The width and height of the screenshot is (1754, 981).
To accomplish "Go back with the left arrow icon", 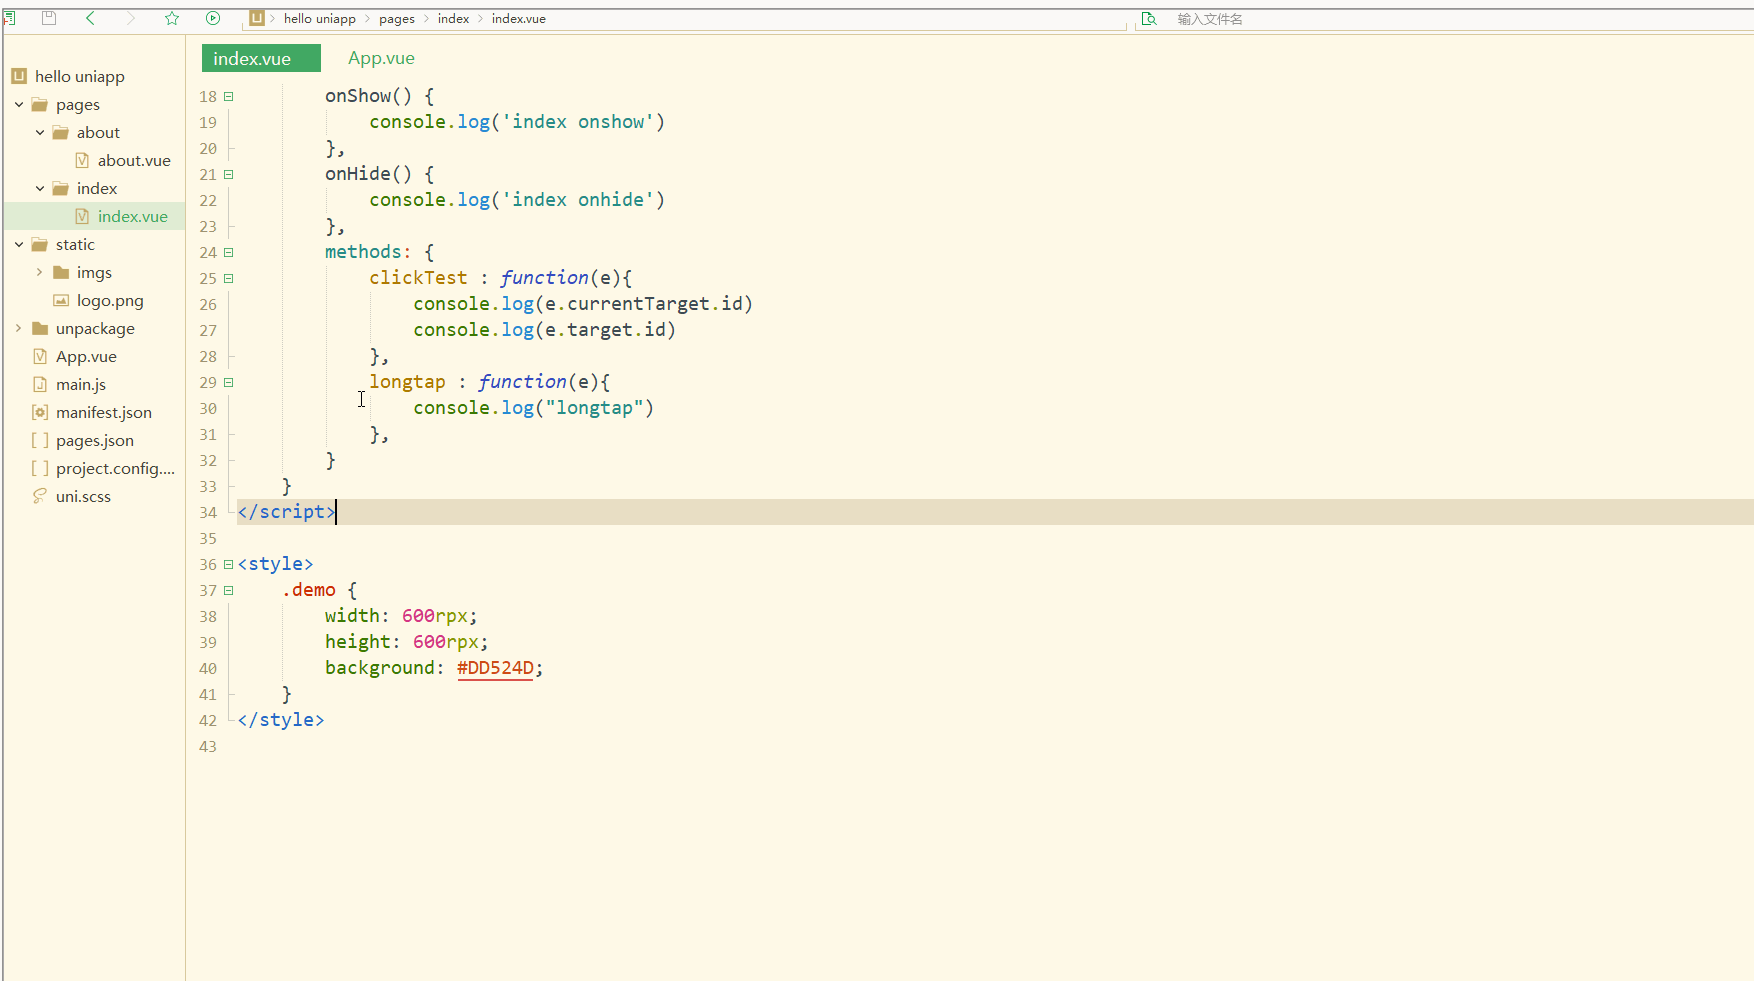I will (90, 18).
